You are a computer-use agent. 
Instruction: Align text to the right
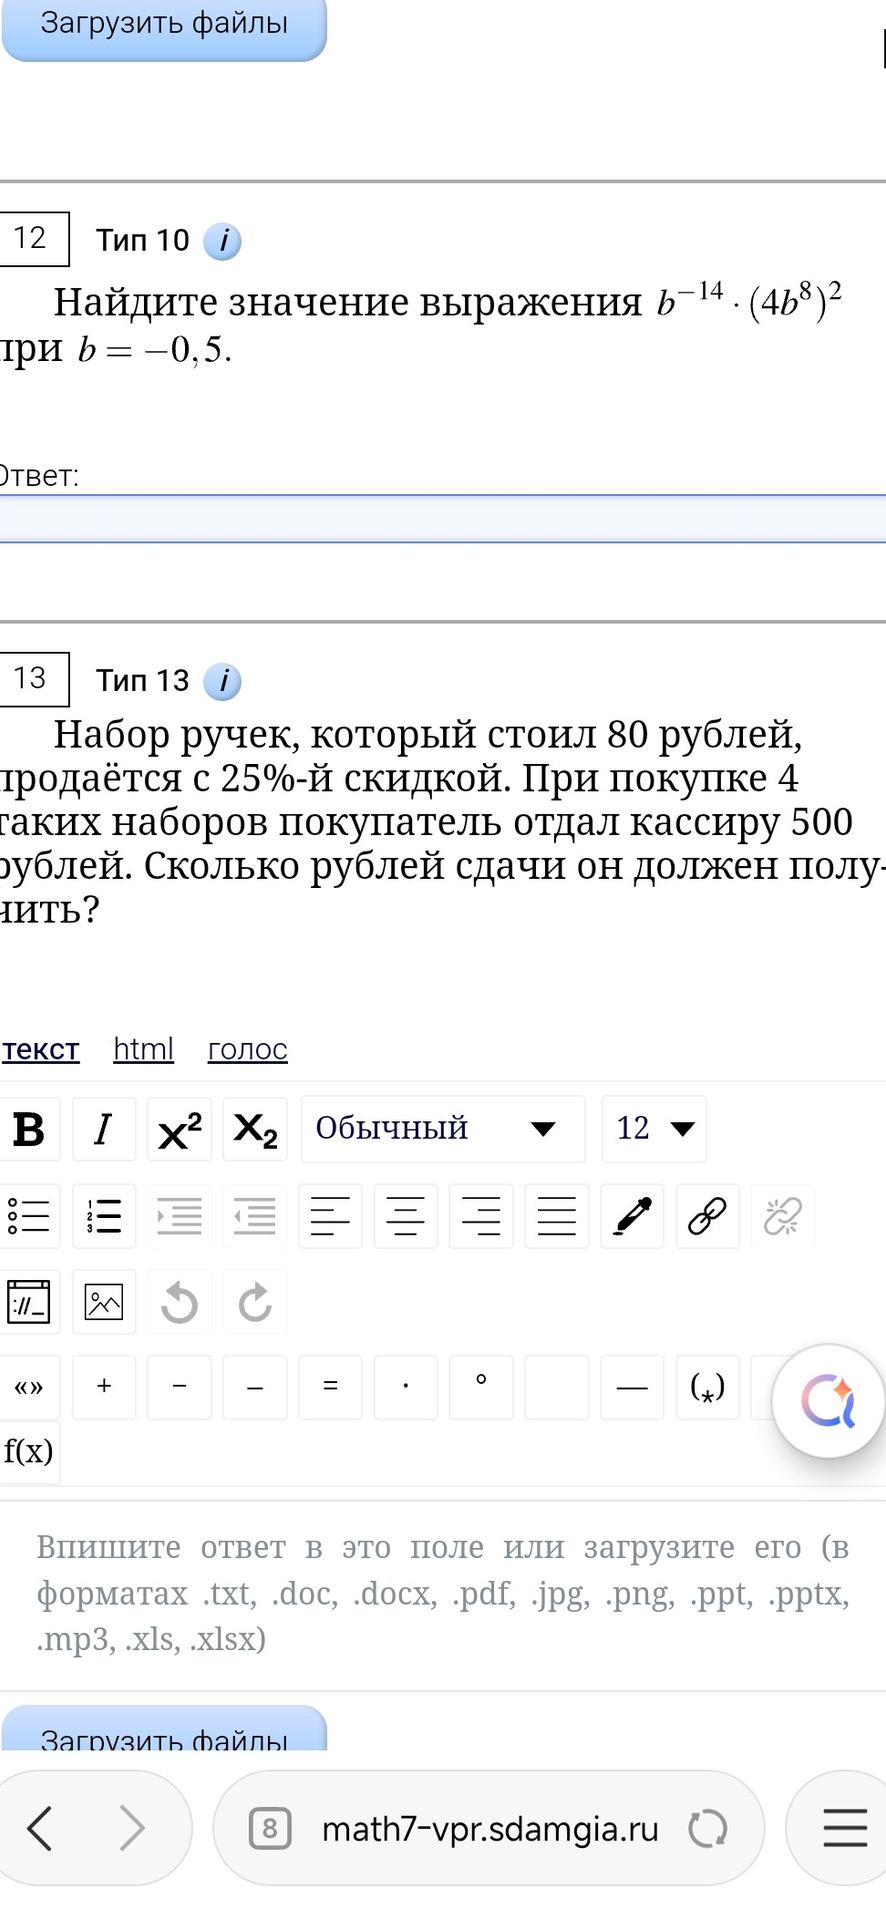(x=481, y=1216)
